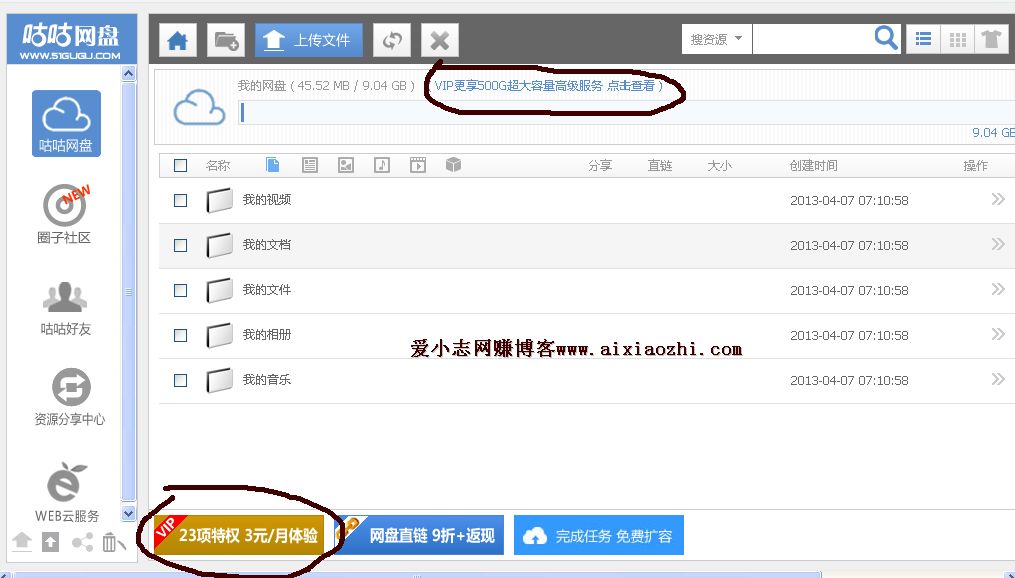Expand actions arrow for 我的视频
Image resolution: width=1015 pixels, height=578 pixels.
pos(998,199)
